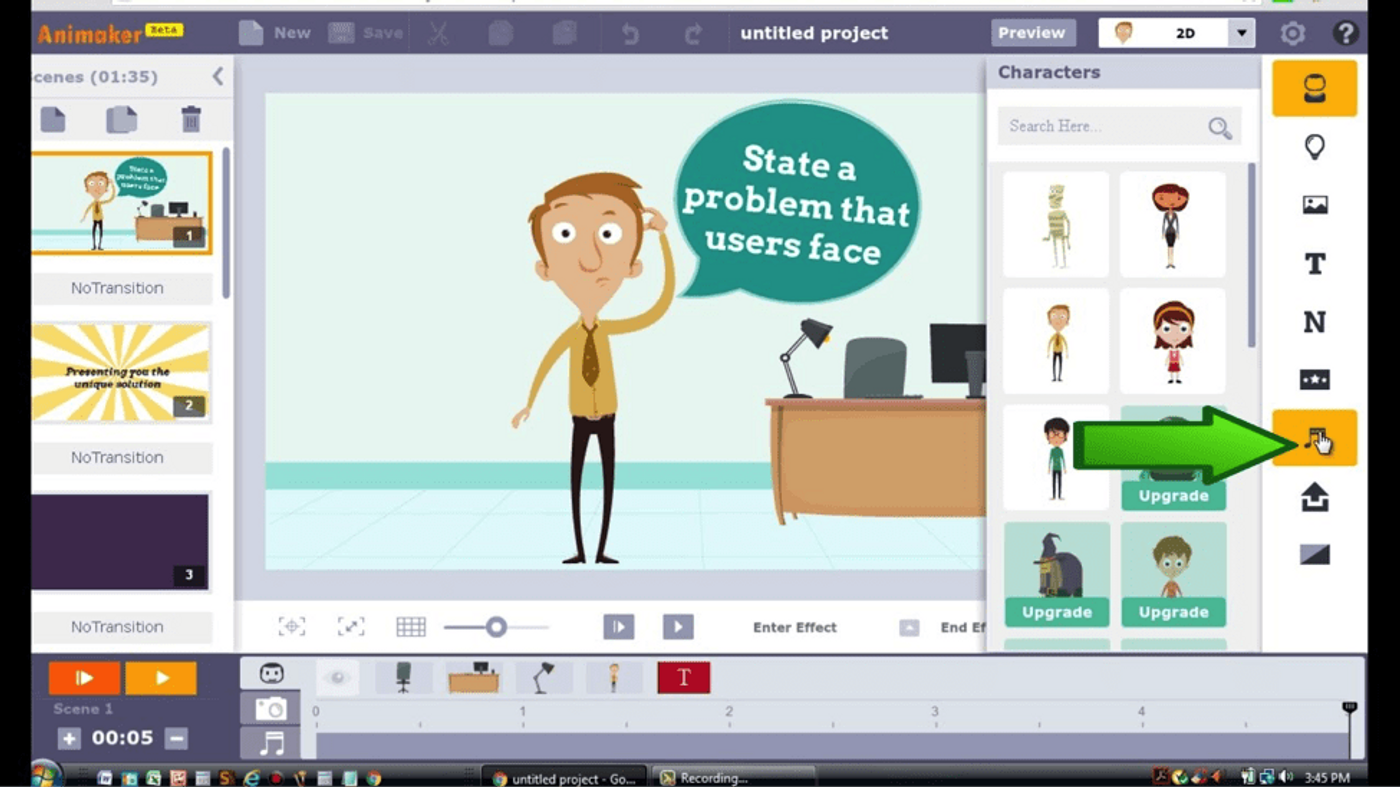Open the Characters panel

(1314, 88)
